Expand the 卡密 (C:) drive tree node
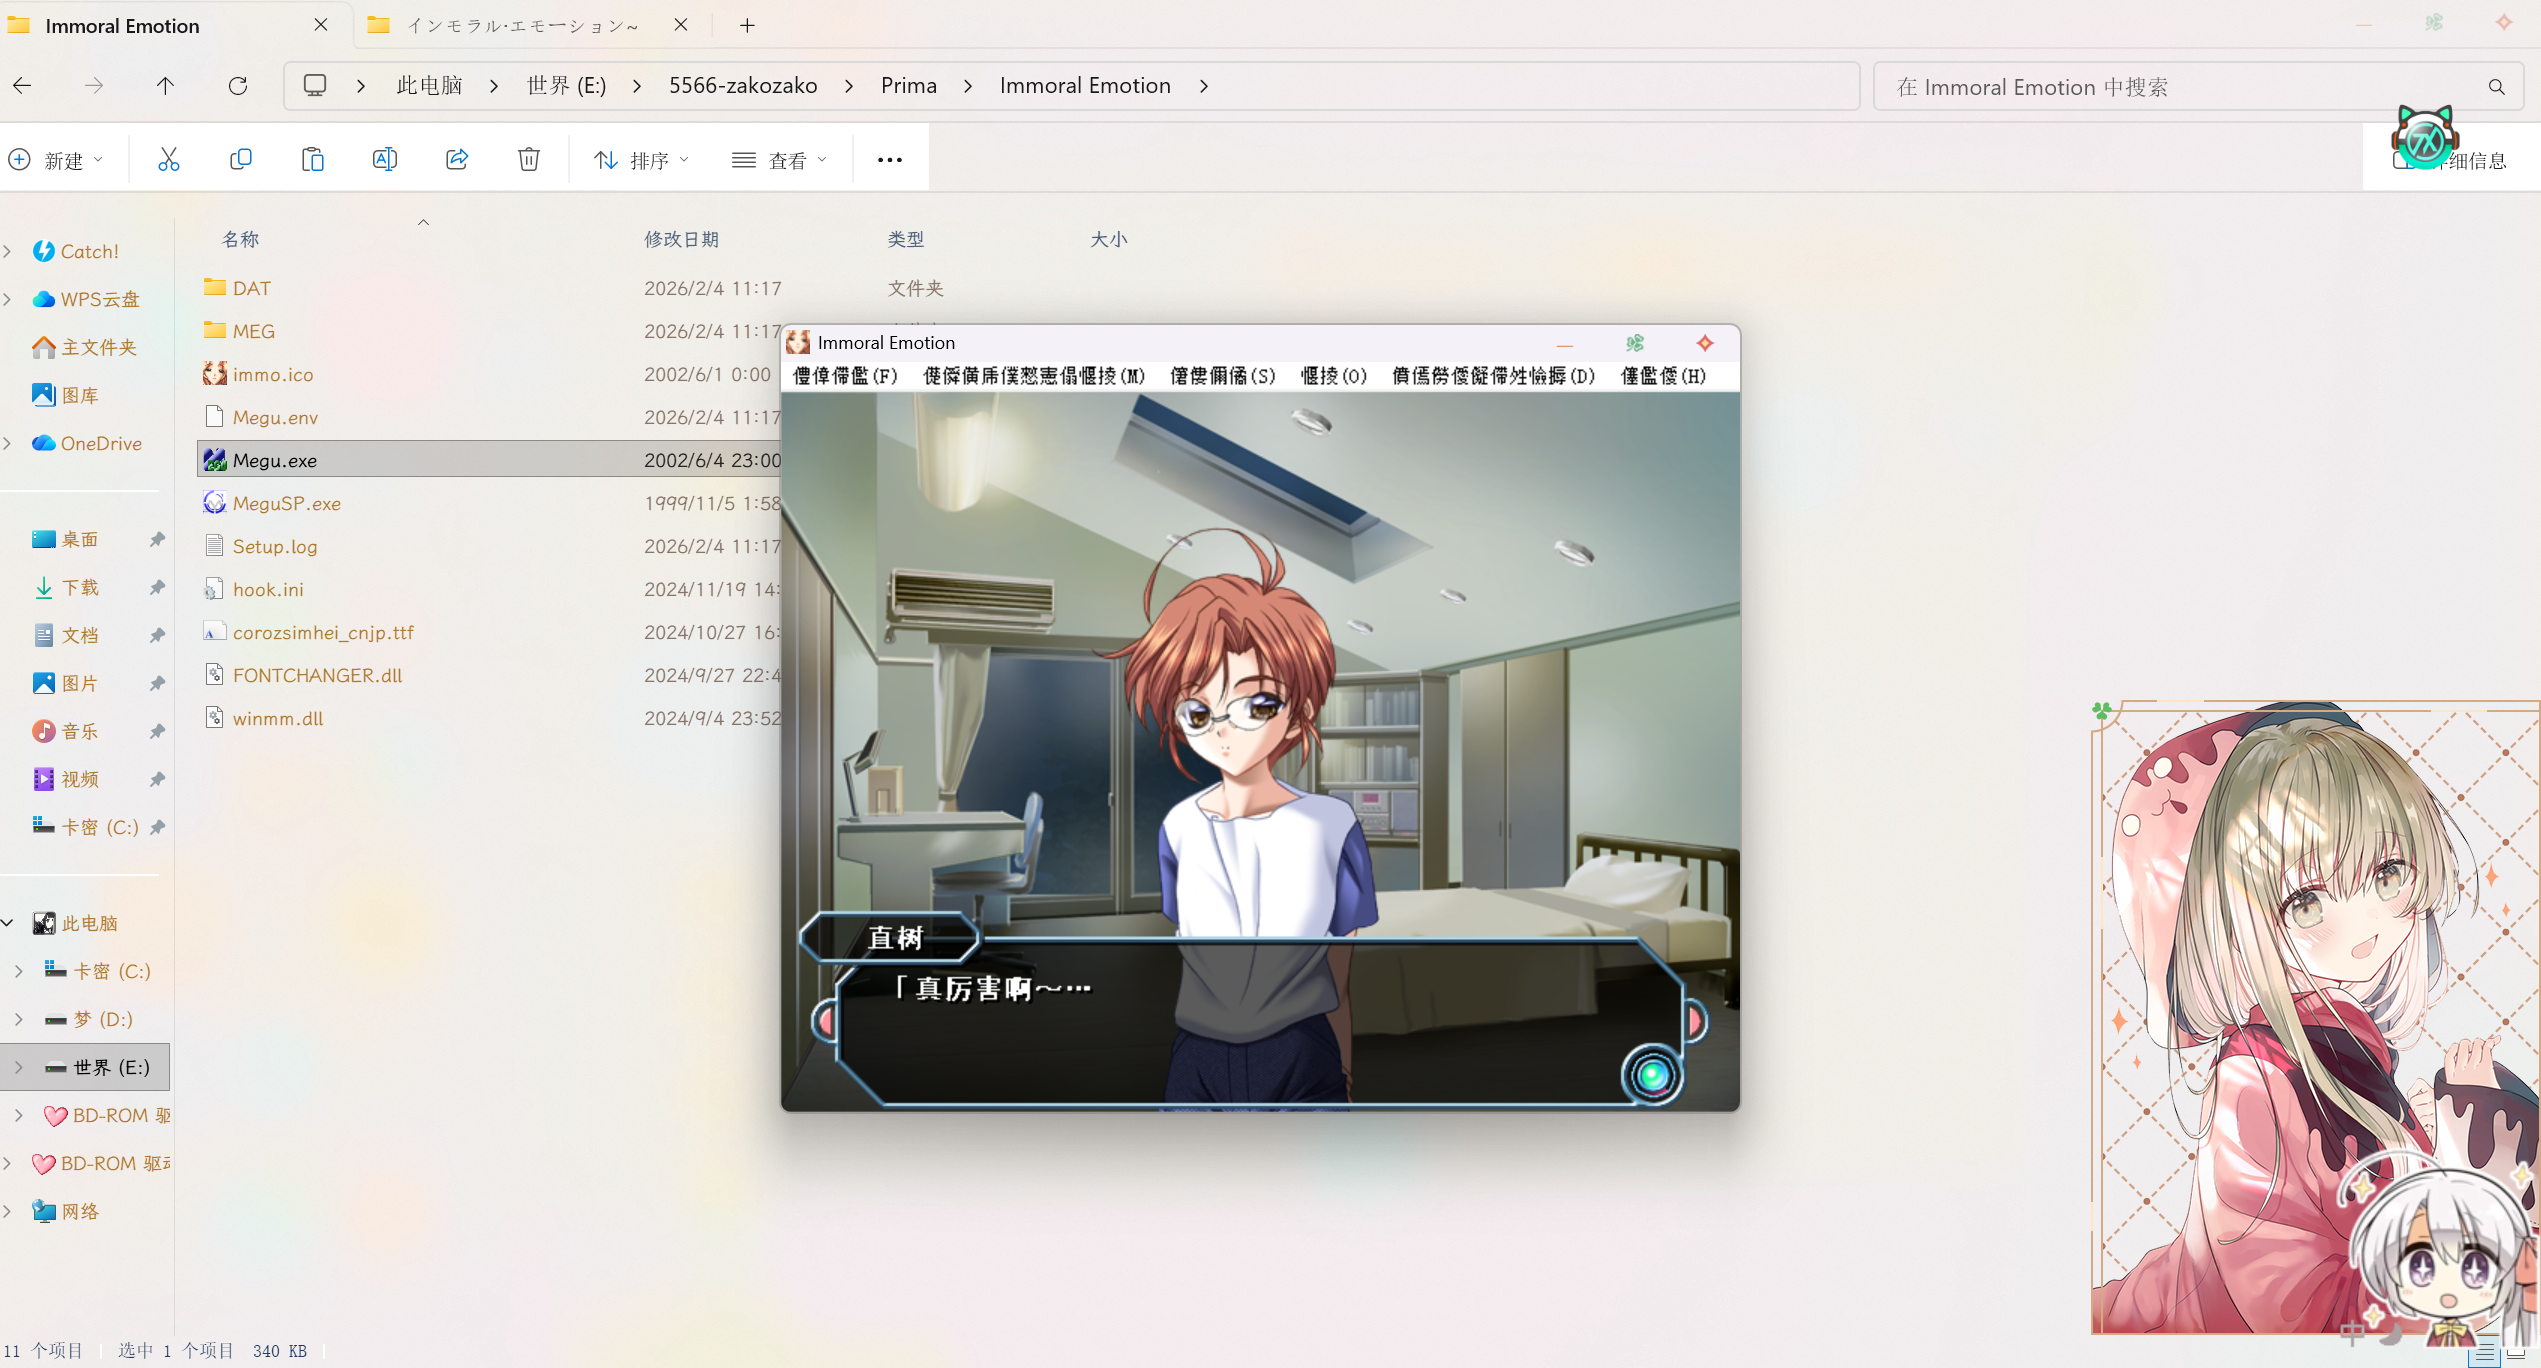 coord(19,971)
